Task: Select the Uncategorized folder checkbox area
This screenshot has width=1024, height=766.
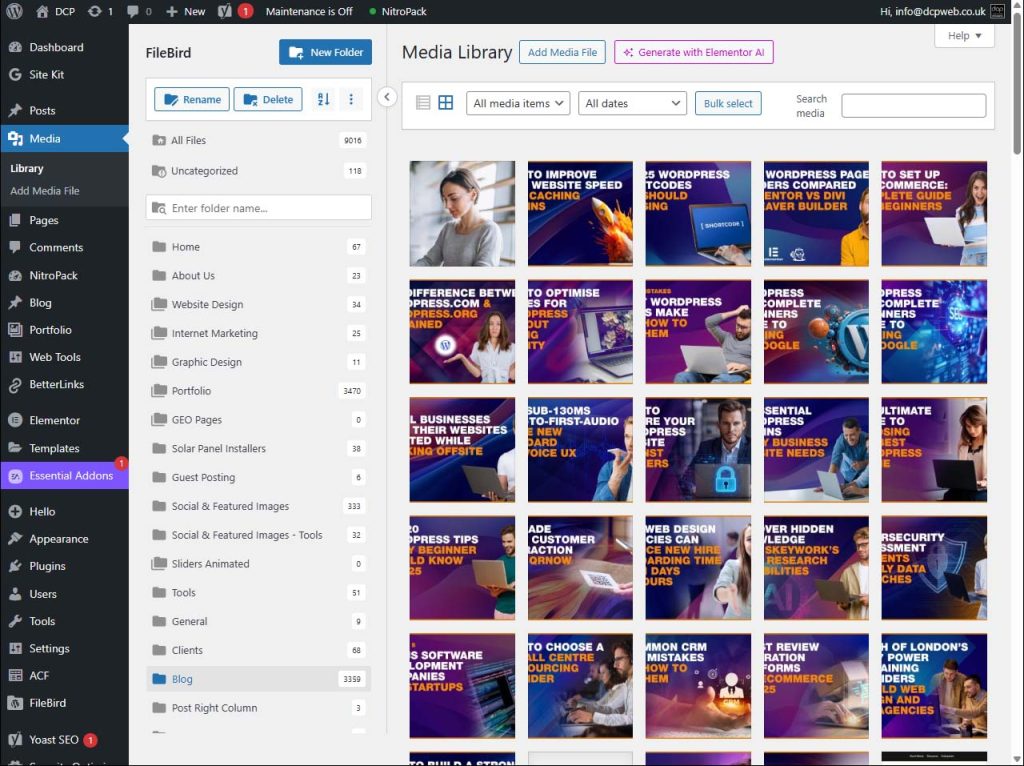Action: tap(158, 171)
